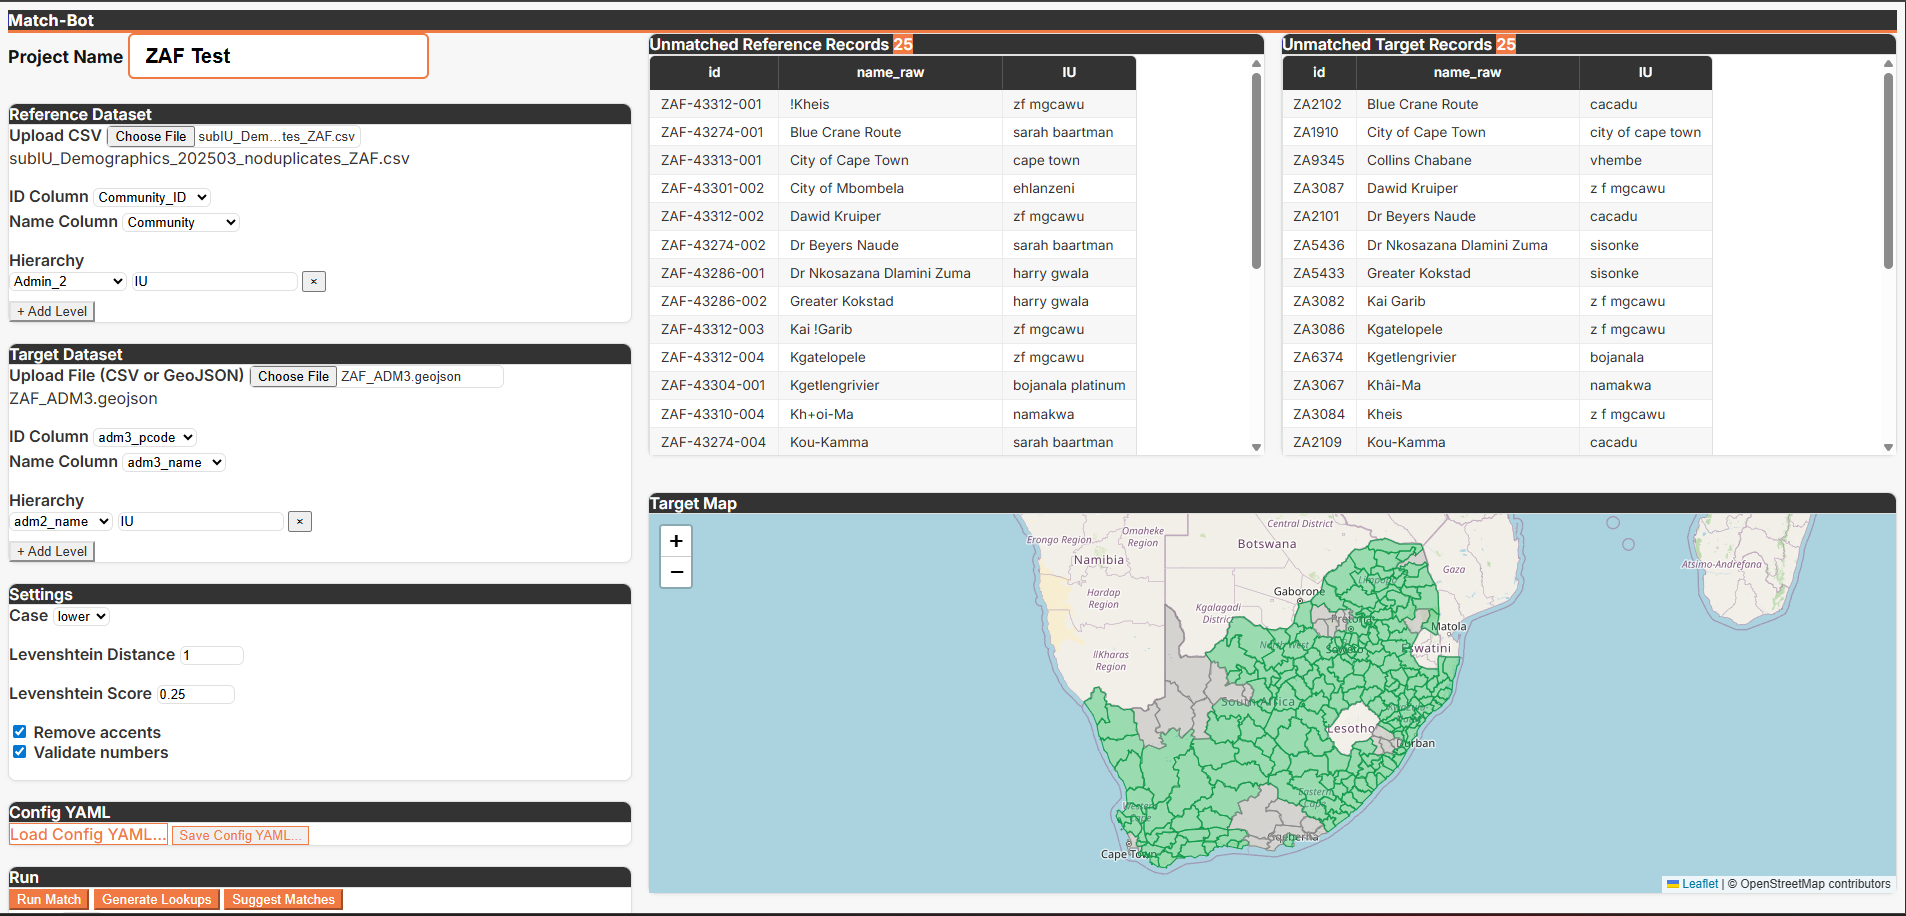
Task: Click the target table IU column header
Action: click(1644, 73)
